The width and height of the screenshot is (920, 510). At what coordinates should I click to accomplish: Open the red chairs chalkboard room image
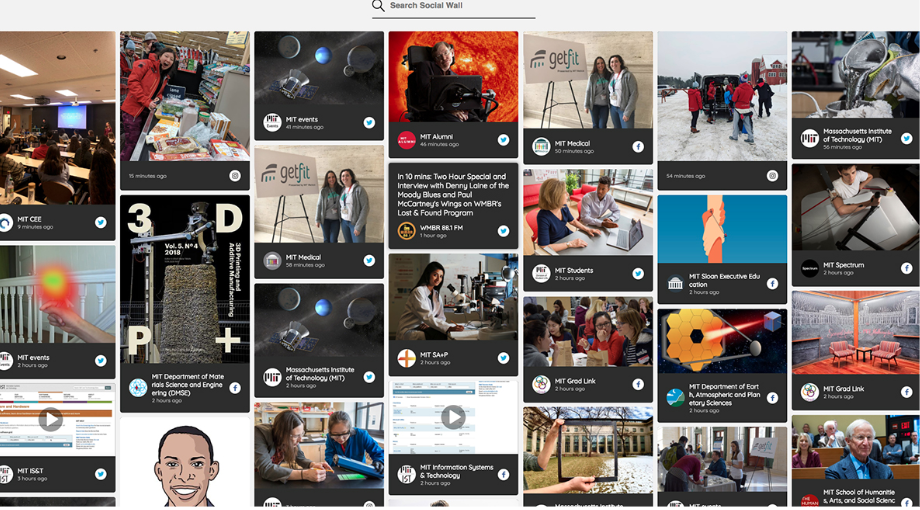tap(855, 332)
